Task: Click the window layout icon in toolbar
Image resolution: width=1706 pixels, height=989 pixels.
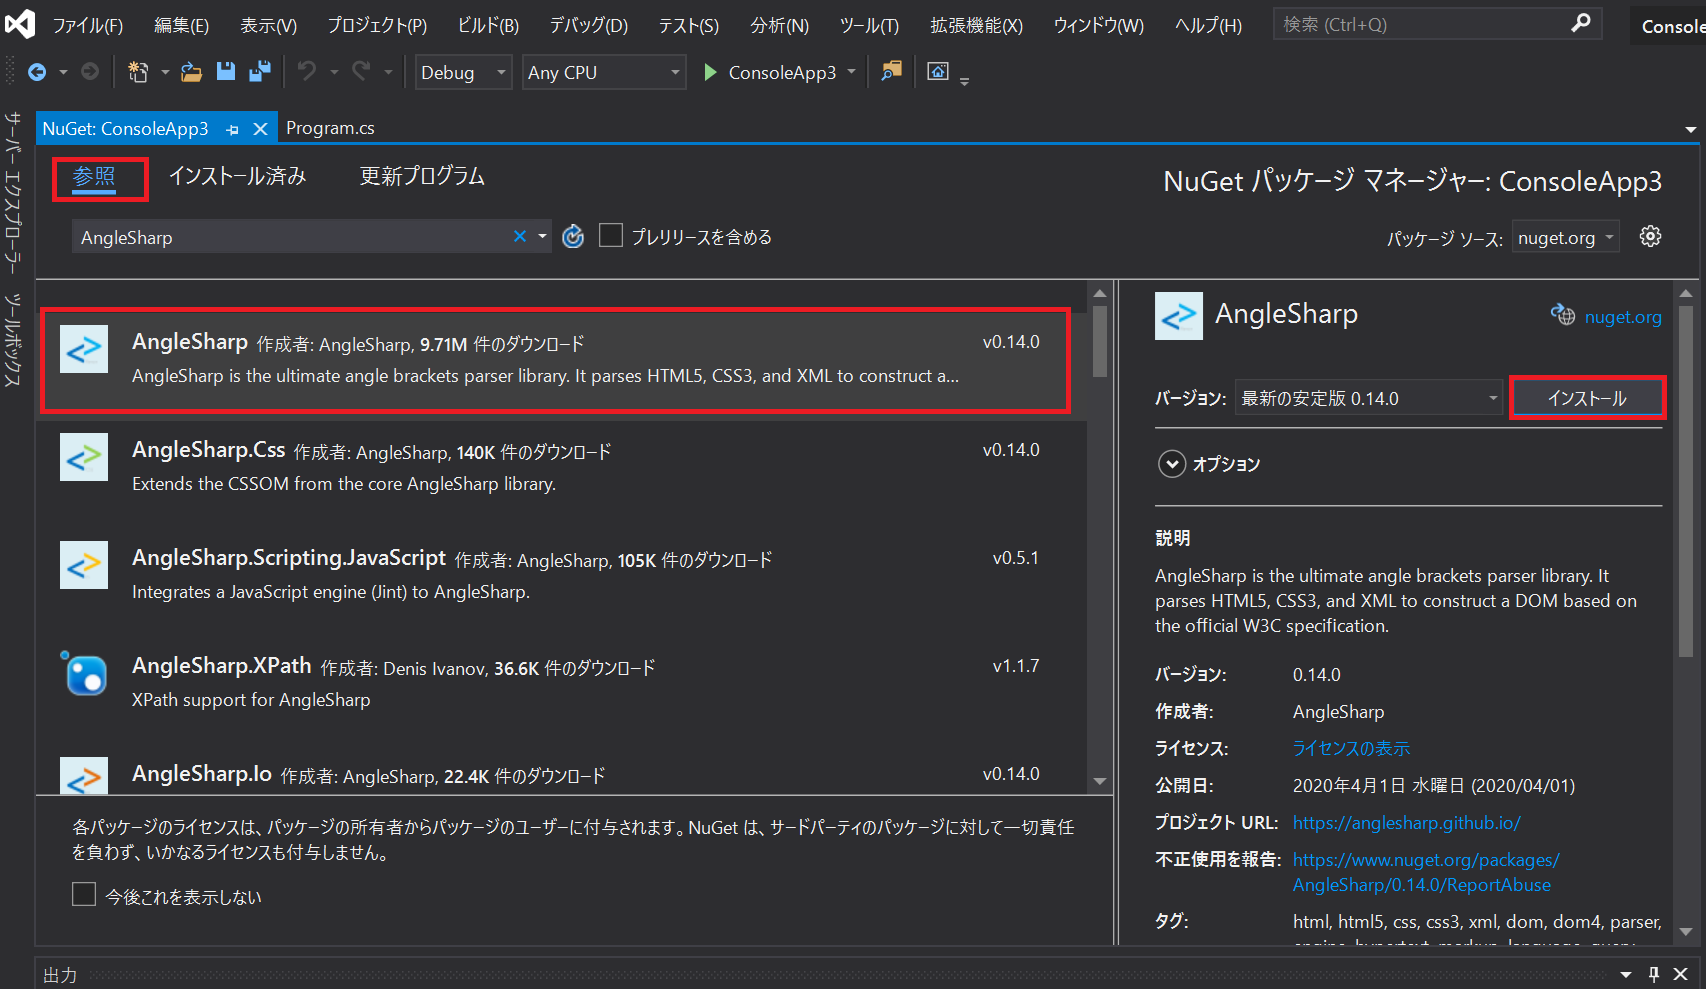Action: pyautogui.click(x=938, y=71)
